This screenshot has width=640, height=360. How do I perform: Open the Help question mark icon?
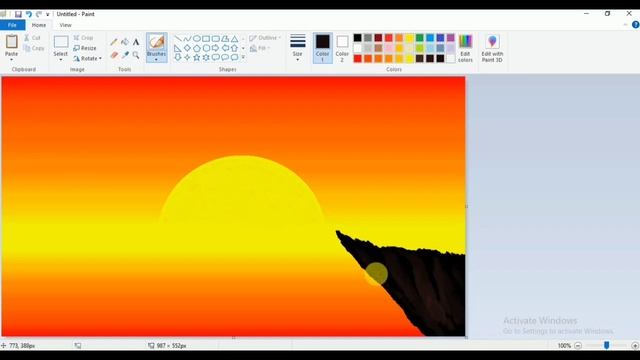click(x=636, y=25)
